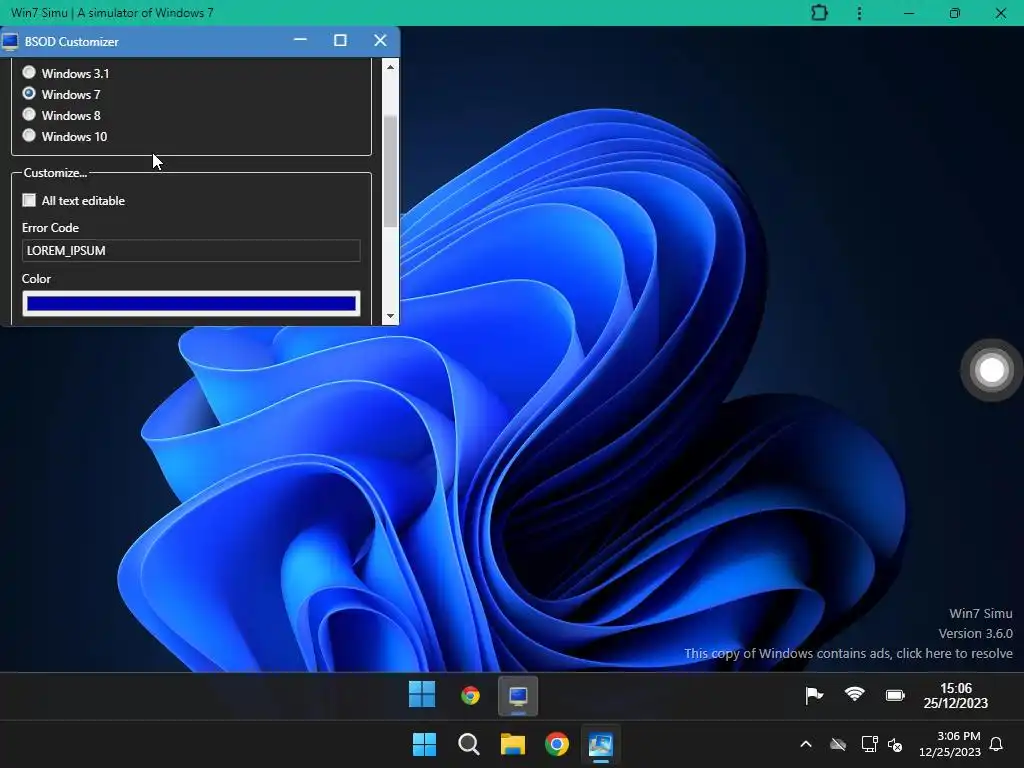Click the scrollbar down arrow in BSOD Customizer
The width and height of the screenshot is (1024, 768).
point(390,316)
